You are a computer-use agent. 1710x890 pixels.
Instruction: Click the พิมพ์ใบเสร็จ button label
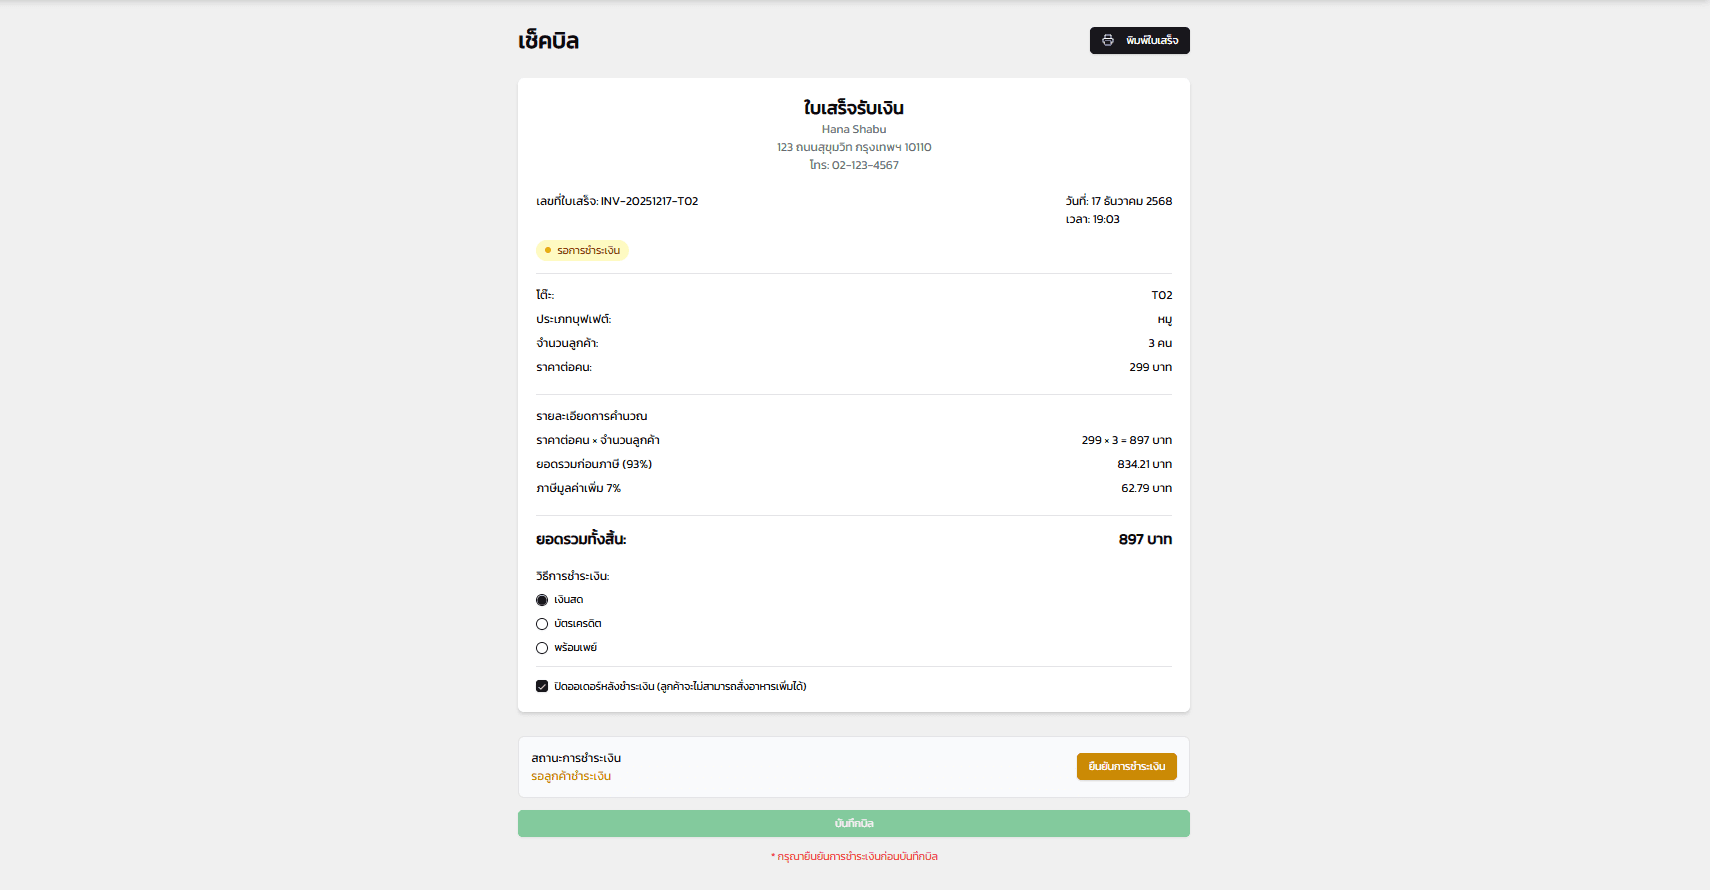(1152, 41)
